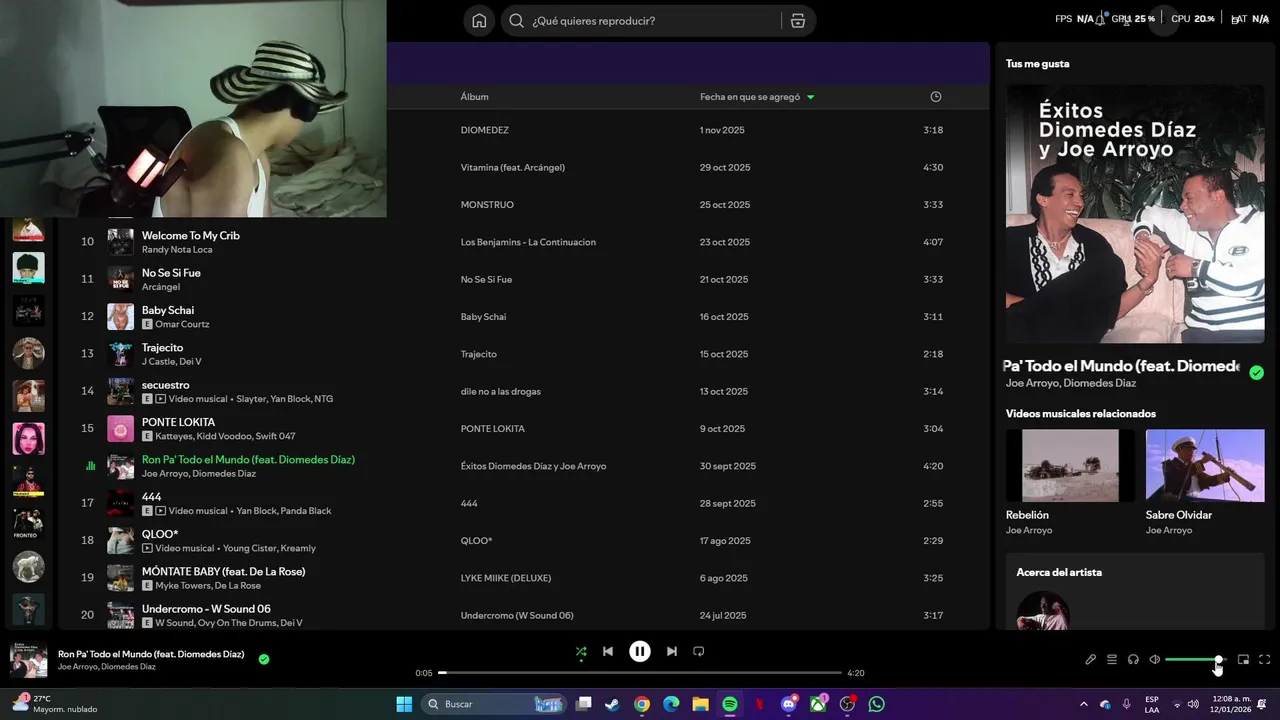Remove liked status in now-playing bar

(x=264, y=659)
